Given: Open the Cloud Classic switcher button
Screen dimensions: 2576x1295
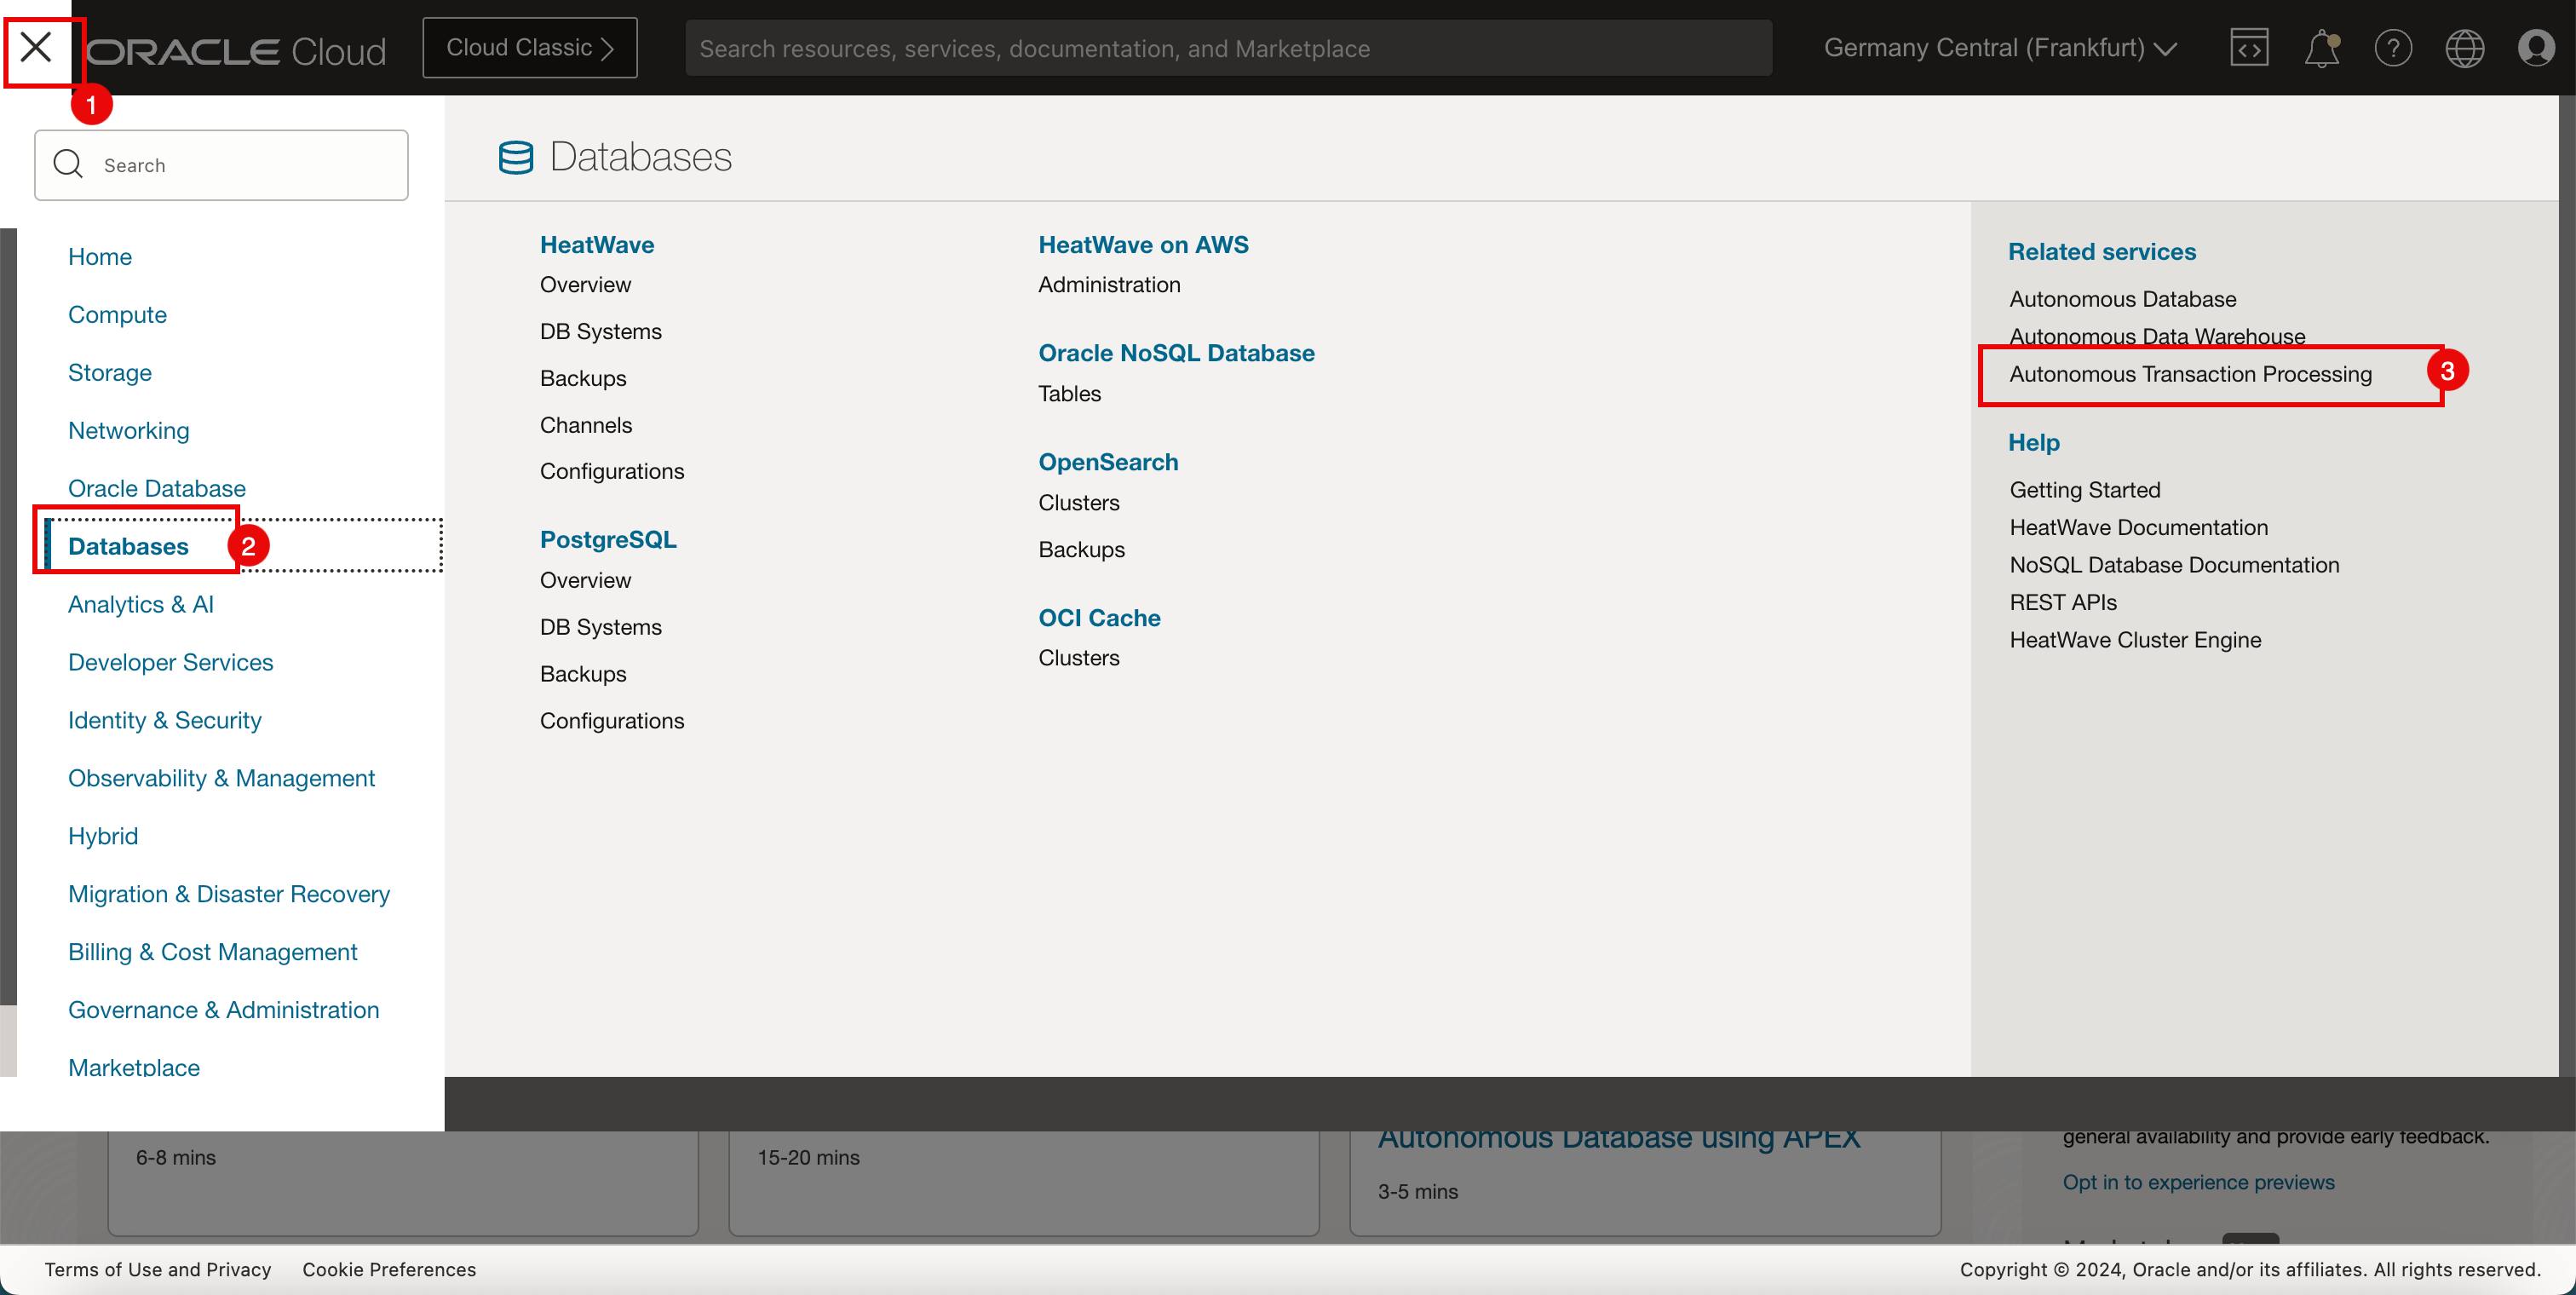Looking at the screenshot, I should [x=529, y=48].
